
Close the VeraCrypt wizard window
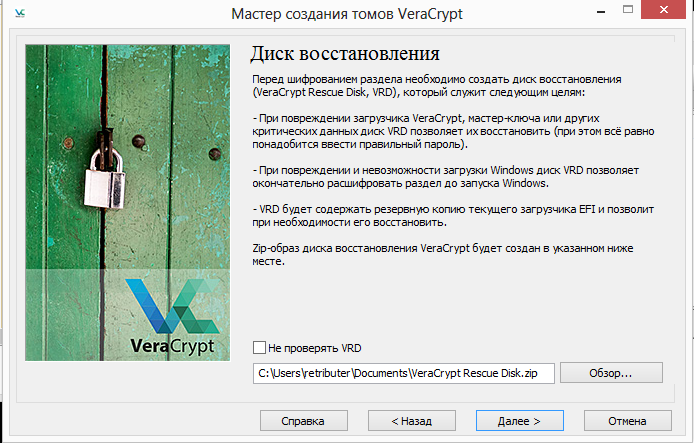pos(667,12)
